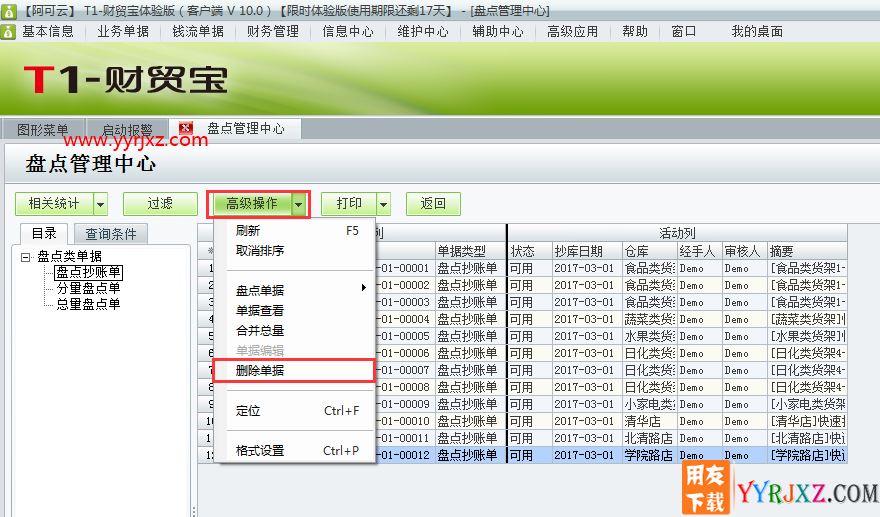This screenshot has width=880, height=517.
Task: Open the 业务单据 menu
Action: pos(123,31)
